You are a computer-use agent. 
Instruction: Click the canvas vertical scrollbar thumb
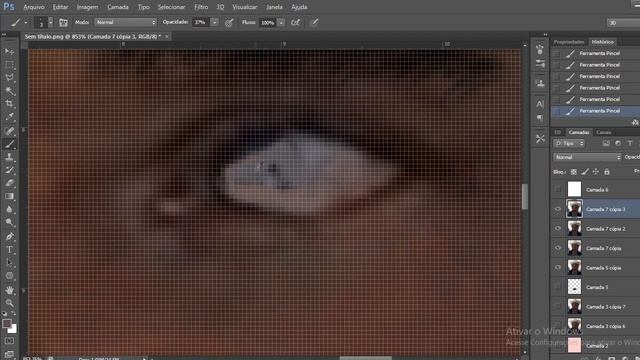pyautogui.click(x=525, y=196)
